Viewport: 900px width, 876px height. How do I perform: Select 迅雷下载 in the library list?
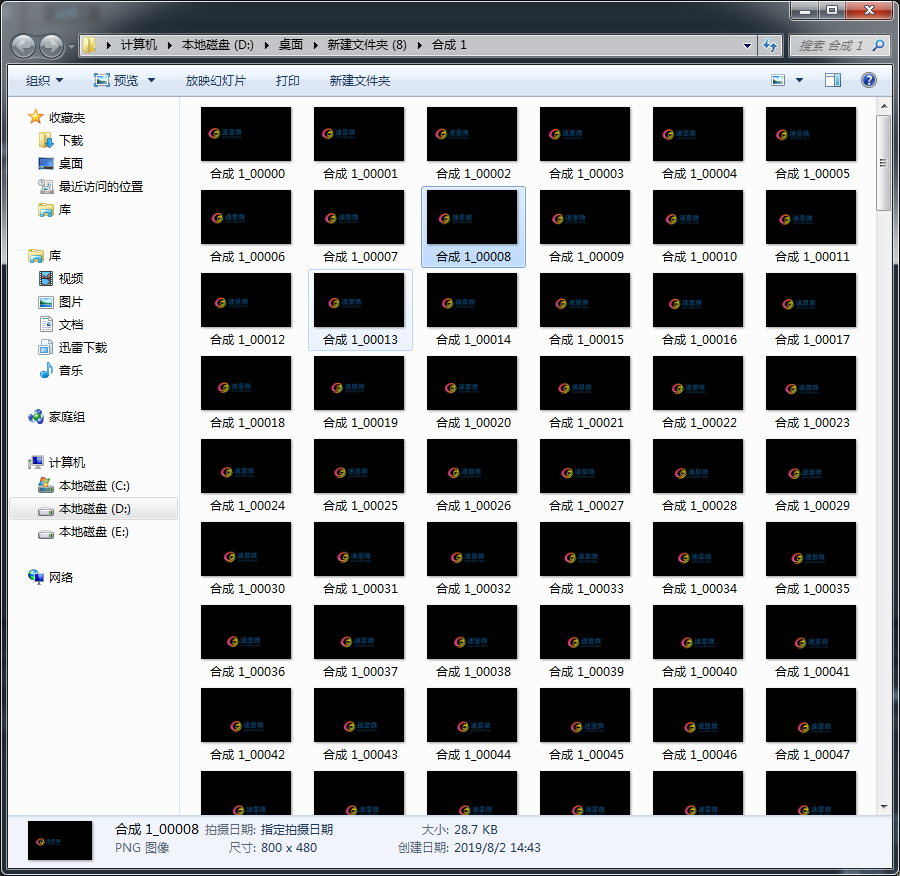82,348
